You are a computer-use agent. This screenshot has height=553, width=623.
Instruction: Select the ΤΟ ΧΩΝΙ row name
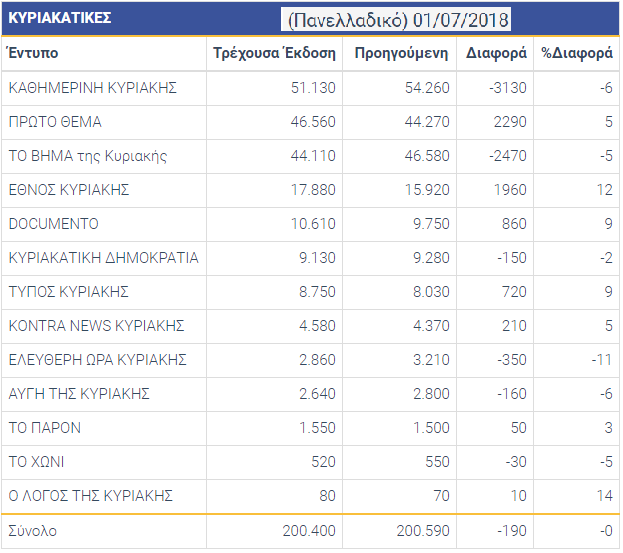(x=36, y=462)
